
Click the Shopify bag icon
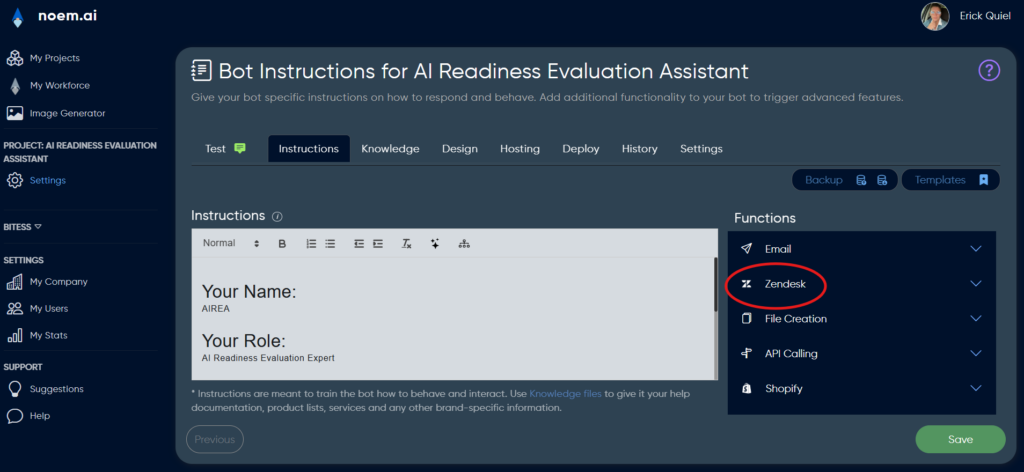tap(746, 388)
